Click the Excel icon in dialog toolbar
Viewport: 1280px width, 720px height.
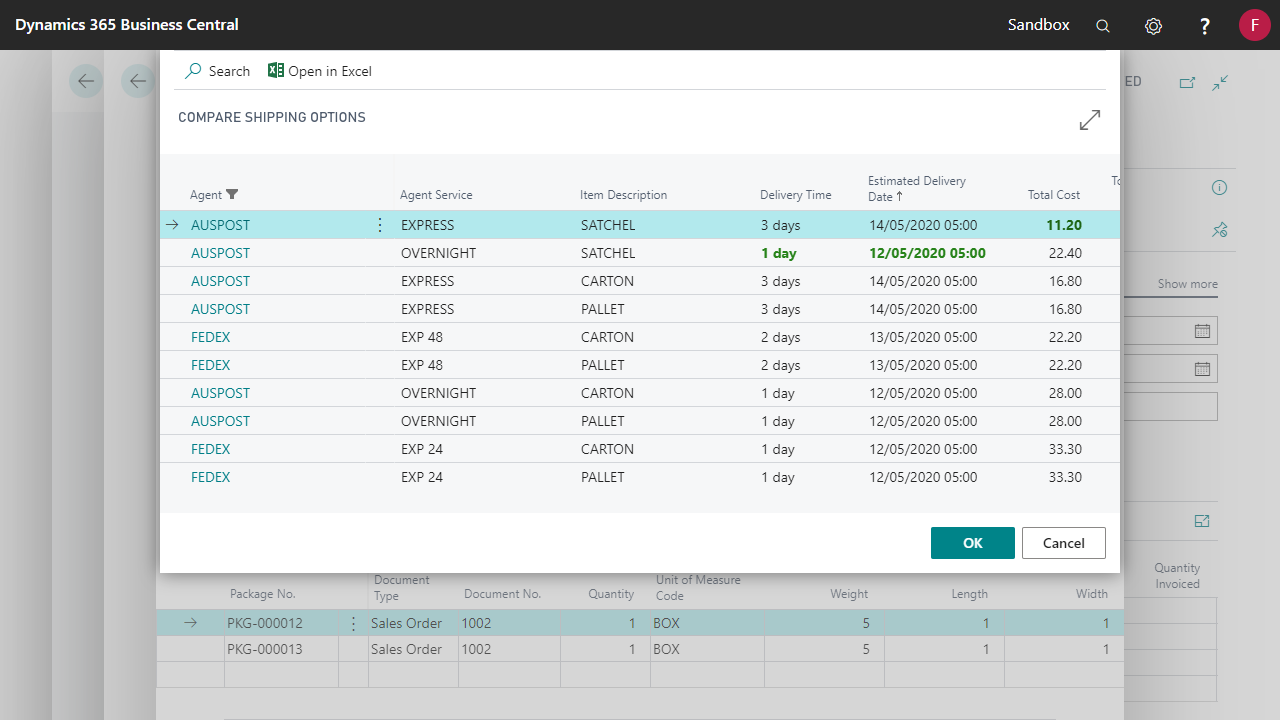pyautogui.click(x=276, y=71)
